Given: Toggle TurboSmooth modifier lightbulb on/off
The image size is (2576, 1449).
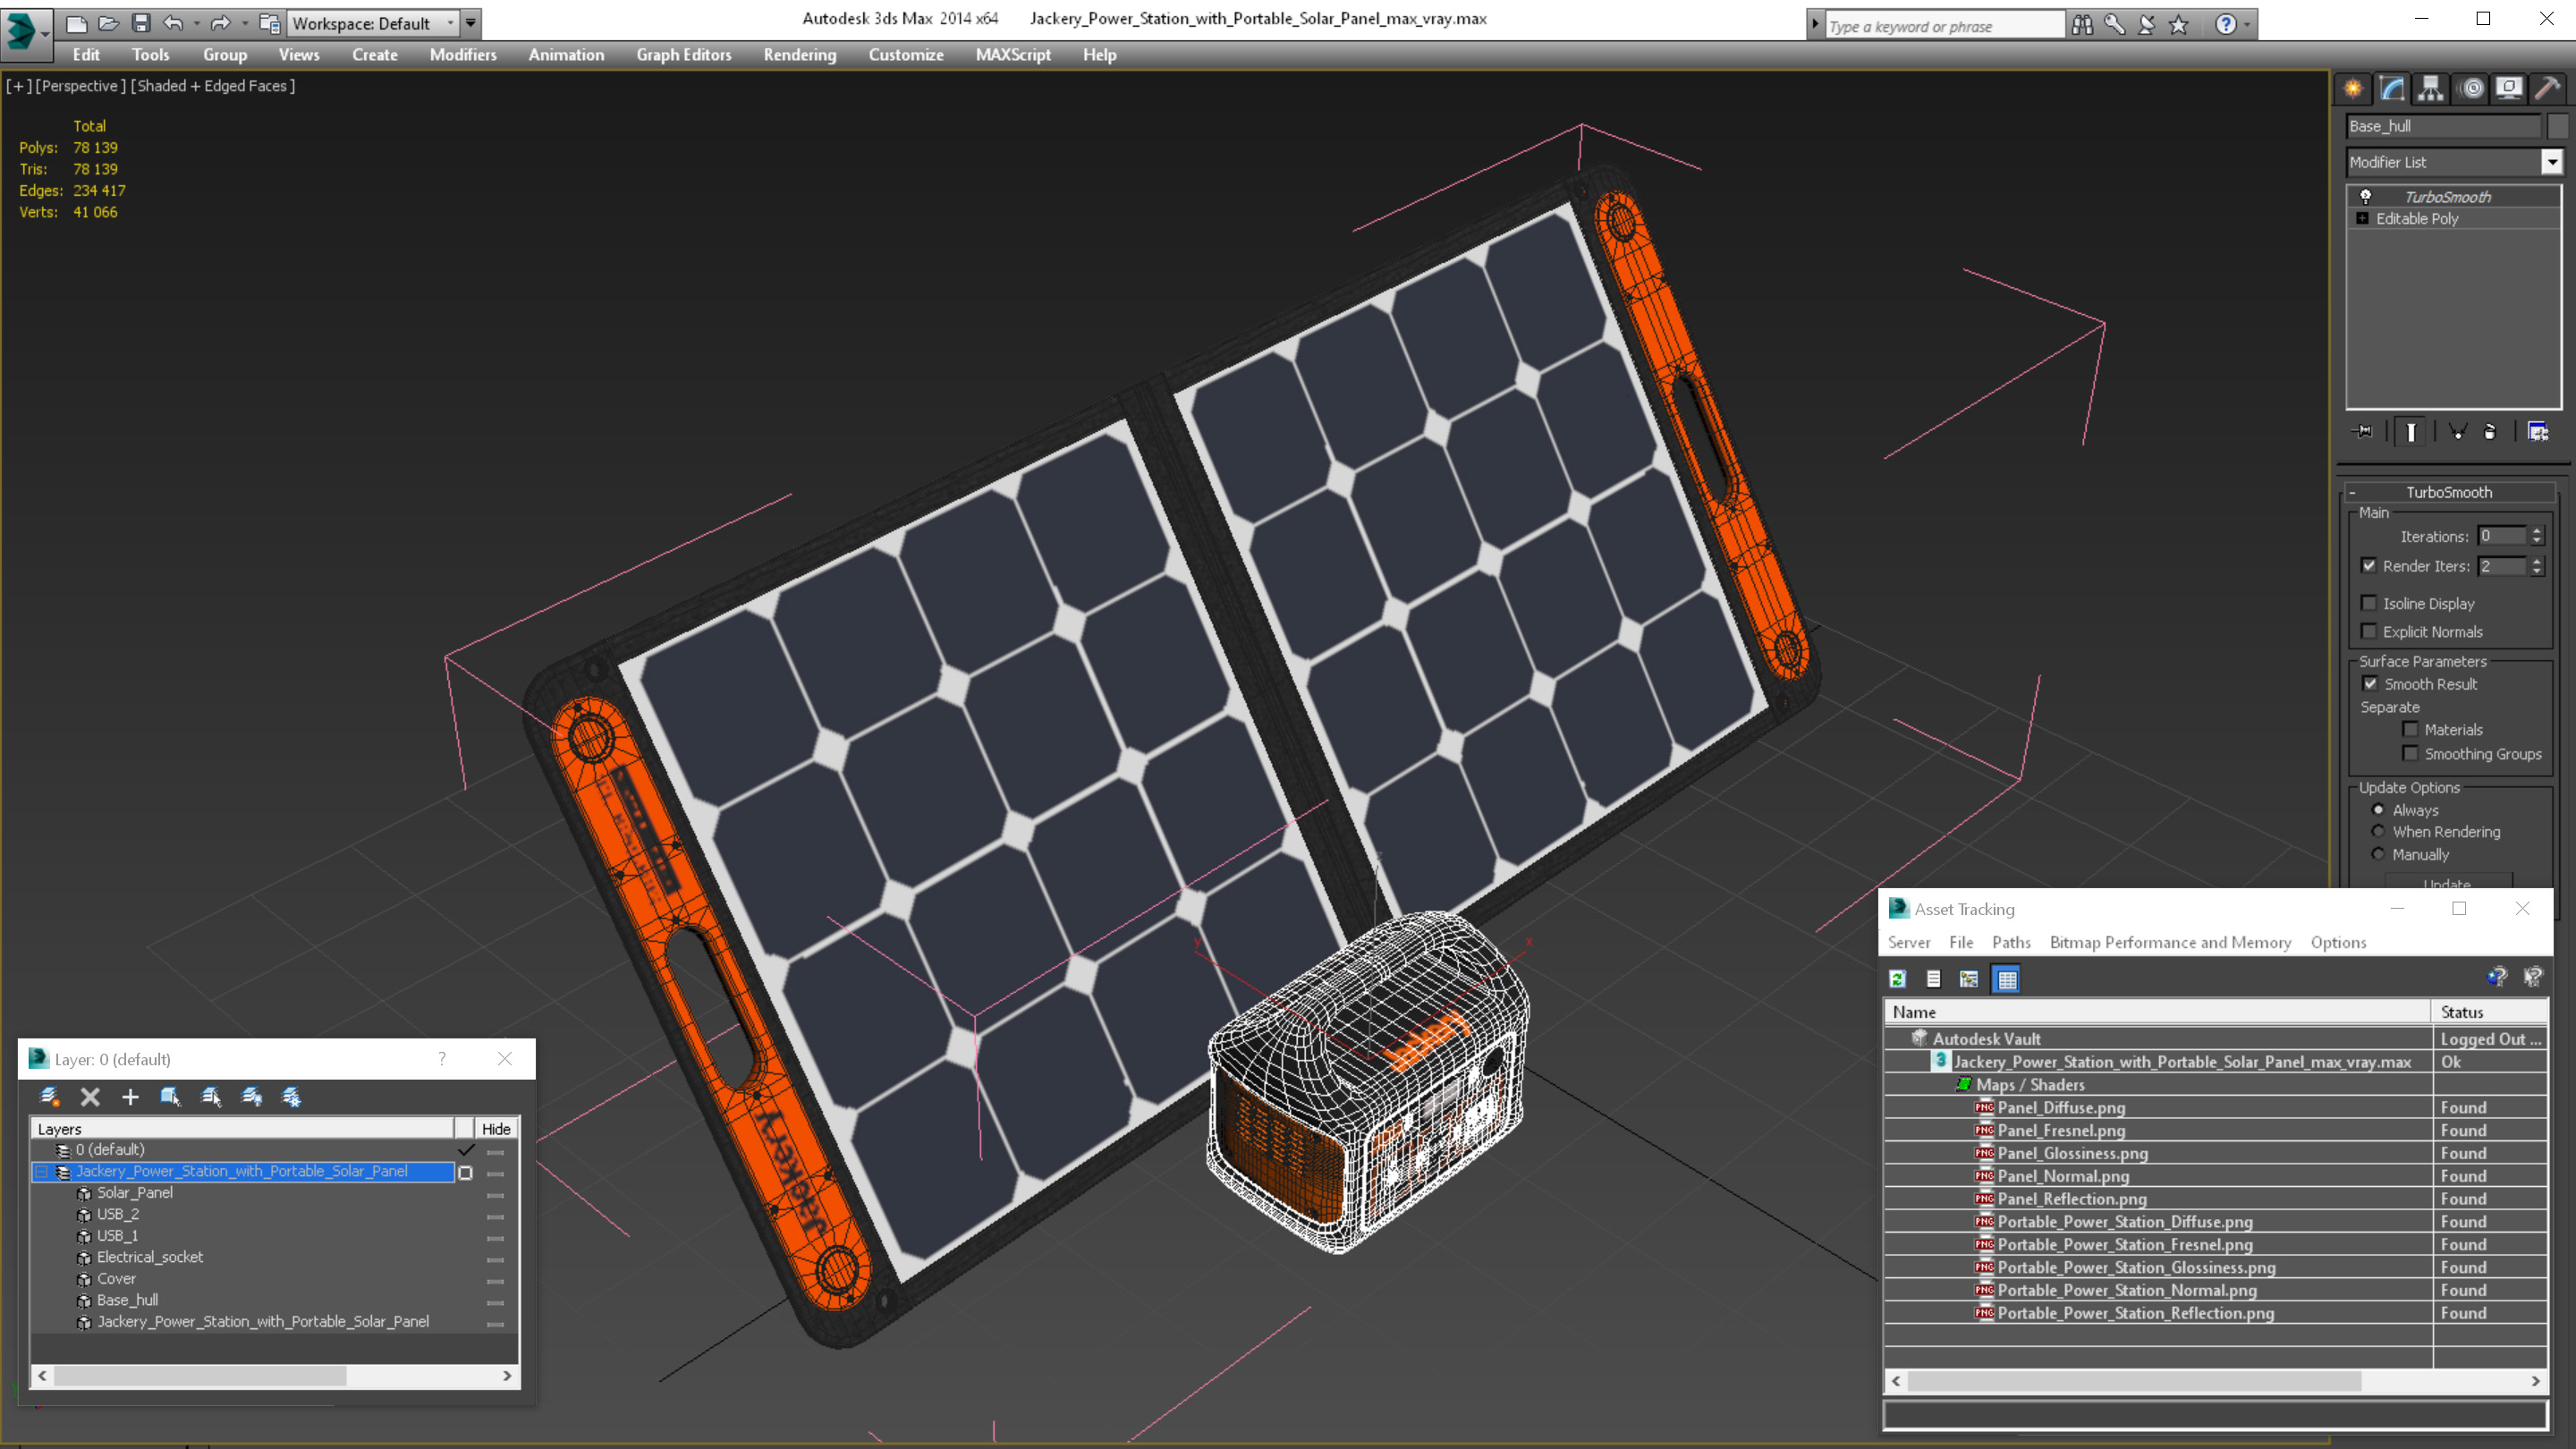Looking at the screenshot, I should (x=2366, y=197).
